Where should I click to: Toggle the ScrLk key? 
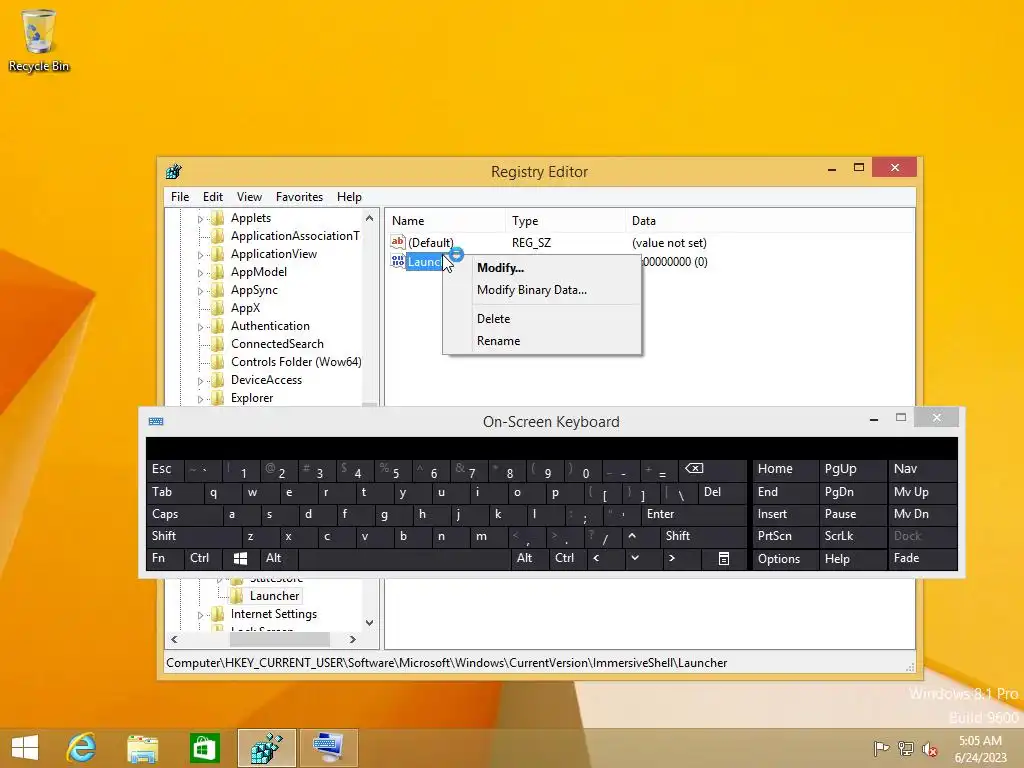pos(852,536)
